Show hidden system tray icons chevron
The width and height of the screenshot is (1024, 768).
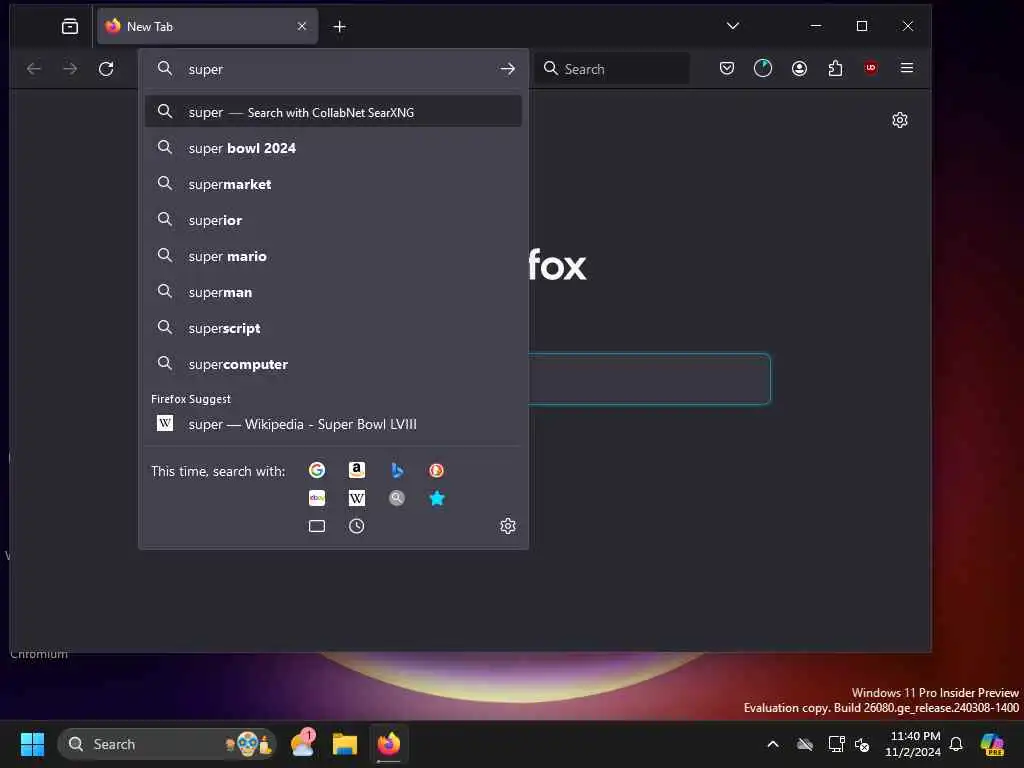pyautogui.click(x=773, y=744)
